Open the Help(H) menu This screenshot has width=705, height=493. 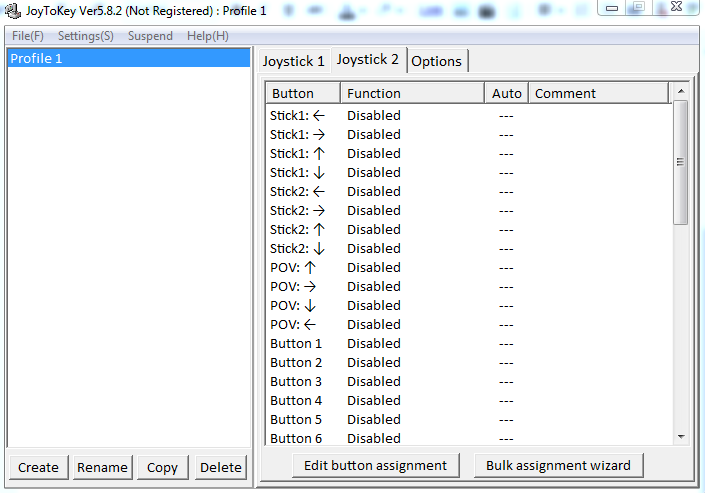(208, 36)
